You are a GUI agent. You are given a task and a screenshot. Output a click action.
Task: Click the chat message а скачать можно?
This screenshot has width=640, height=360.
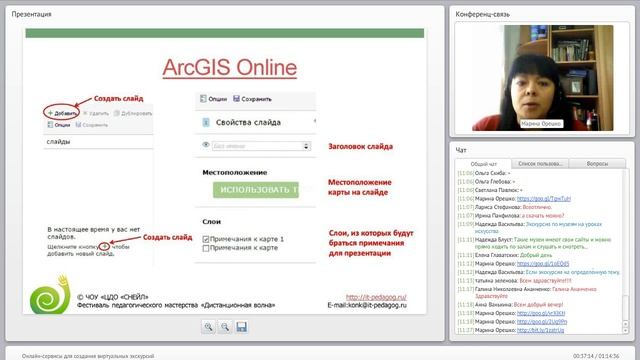543,216
